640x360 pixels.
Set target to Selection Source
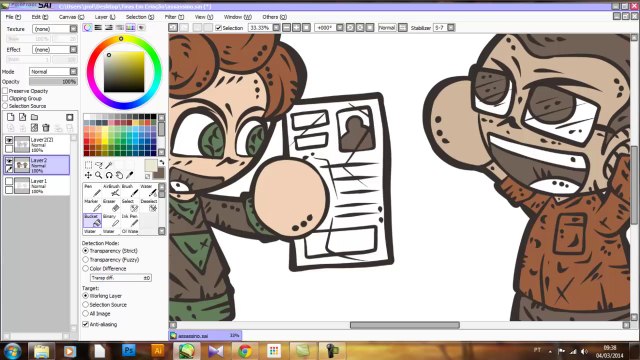point(86,304)
